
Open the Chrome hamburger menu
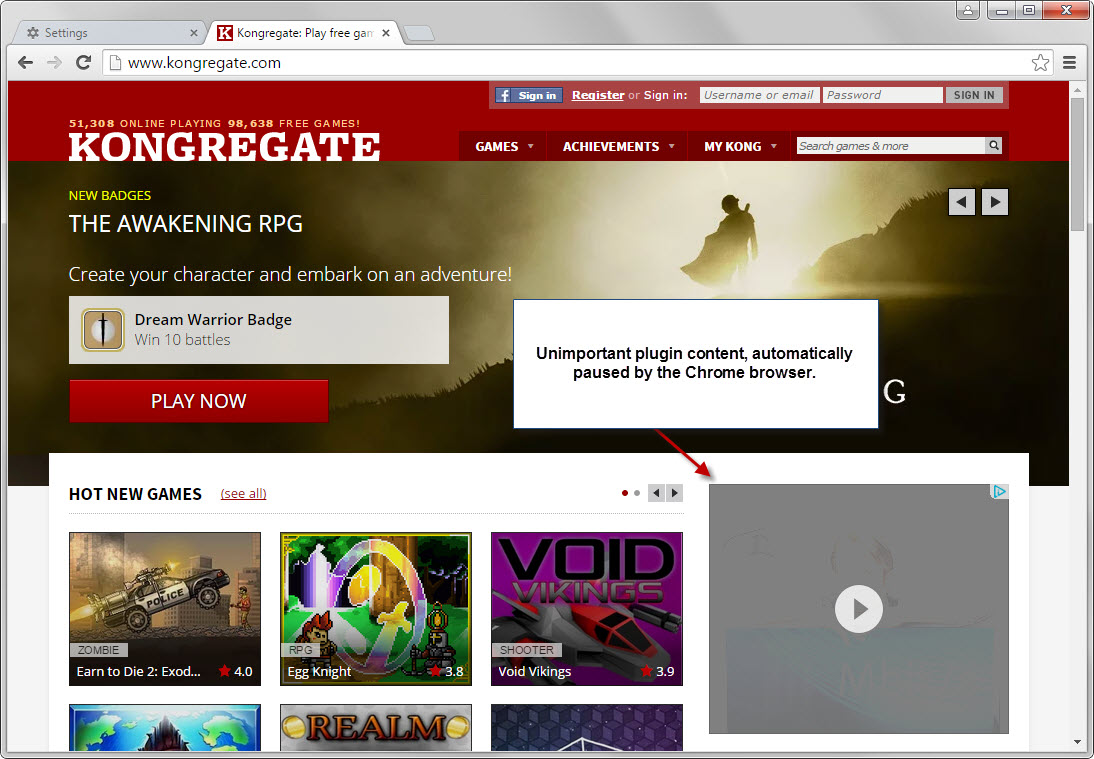[x=1070, y=63]
